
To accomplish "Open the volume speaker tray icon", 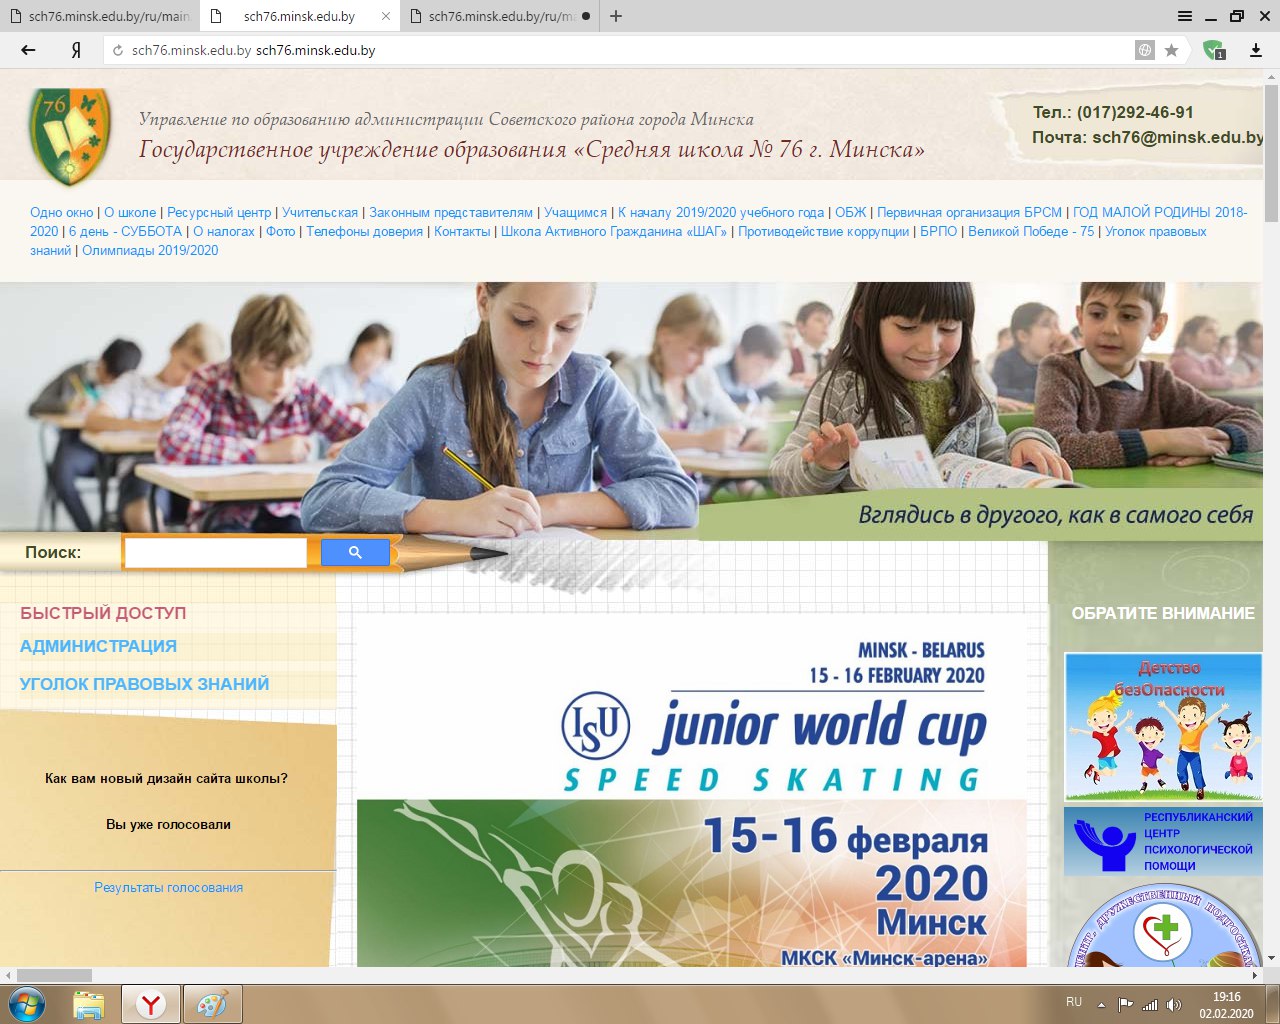I will 1174,1005.
